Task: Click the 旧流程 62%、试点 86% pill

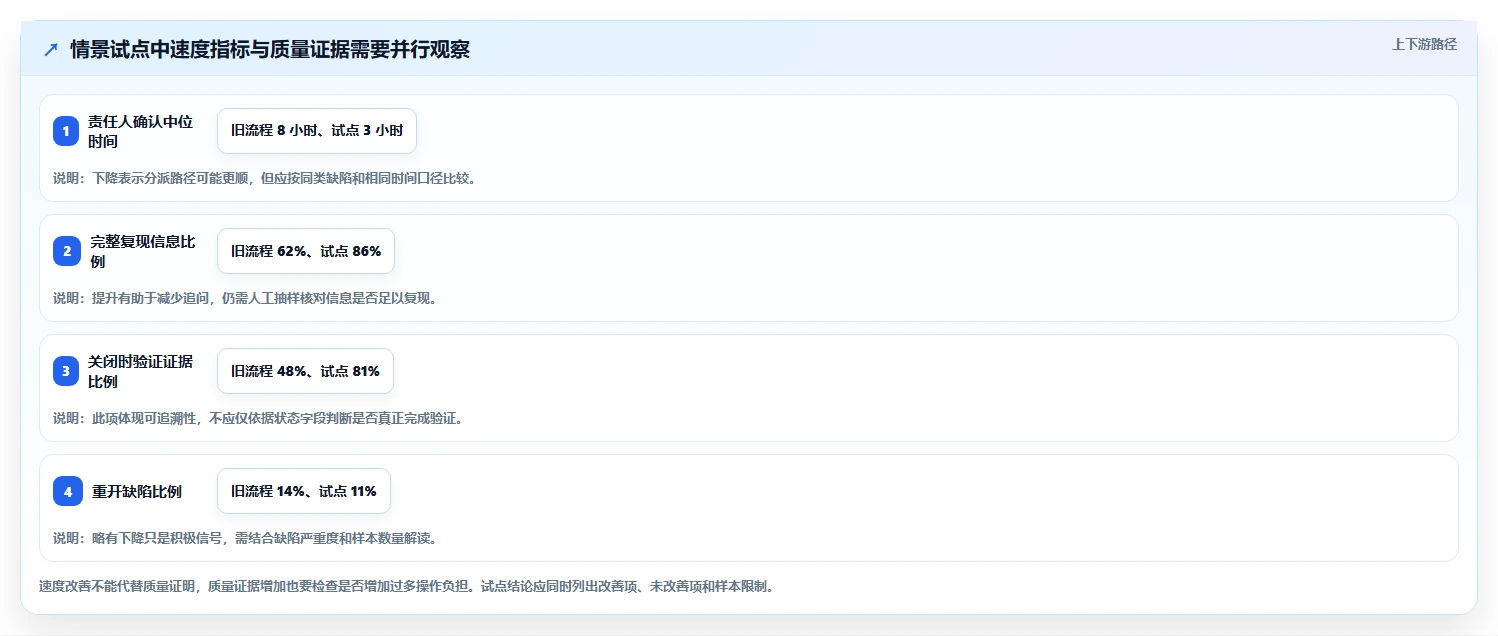Action: pos(306,251)
